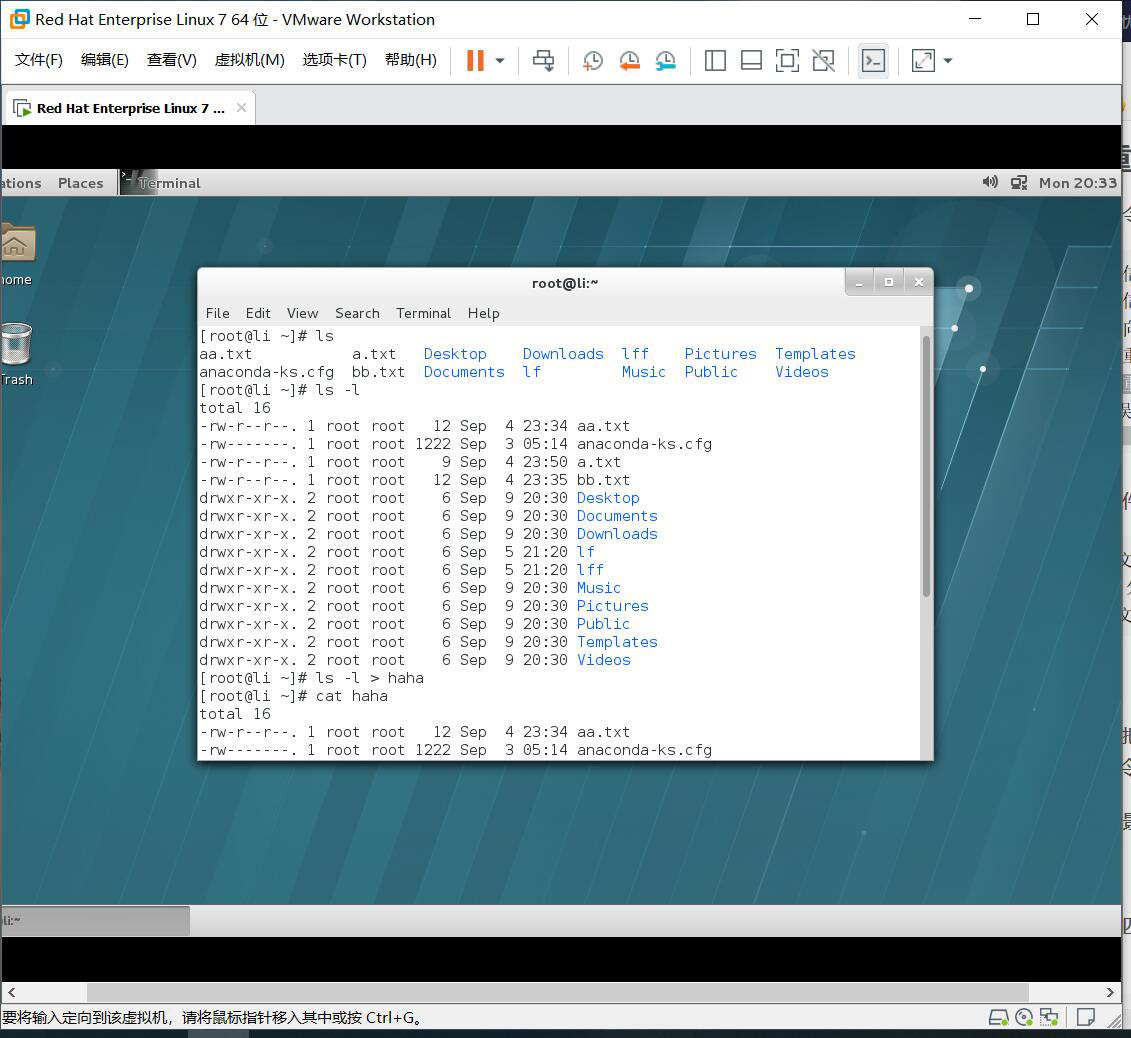Image resolution: width=1131 pixels, height=1038 pixels.
Task: Open the terminal Edit menu
Action: 258,313
